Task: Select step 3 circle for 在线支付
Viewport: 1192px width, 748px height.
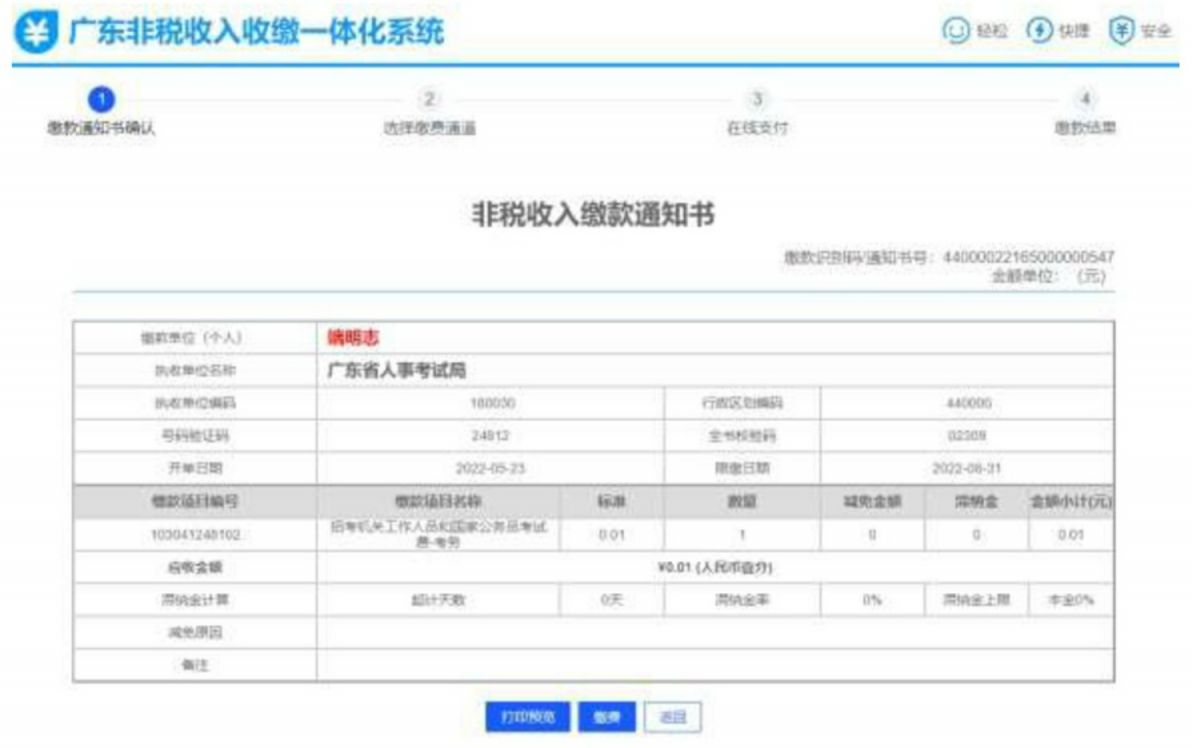Action: (x=757, y=100)
